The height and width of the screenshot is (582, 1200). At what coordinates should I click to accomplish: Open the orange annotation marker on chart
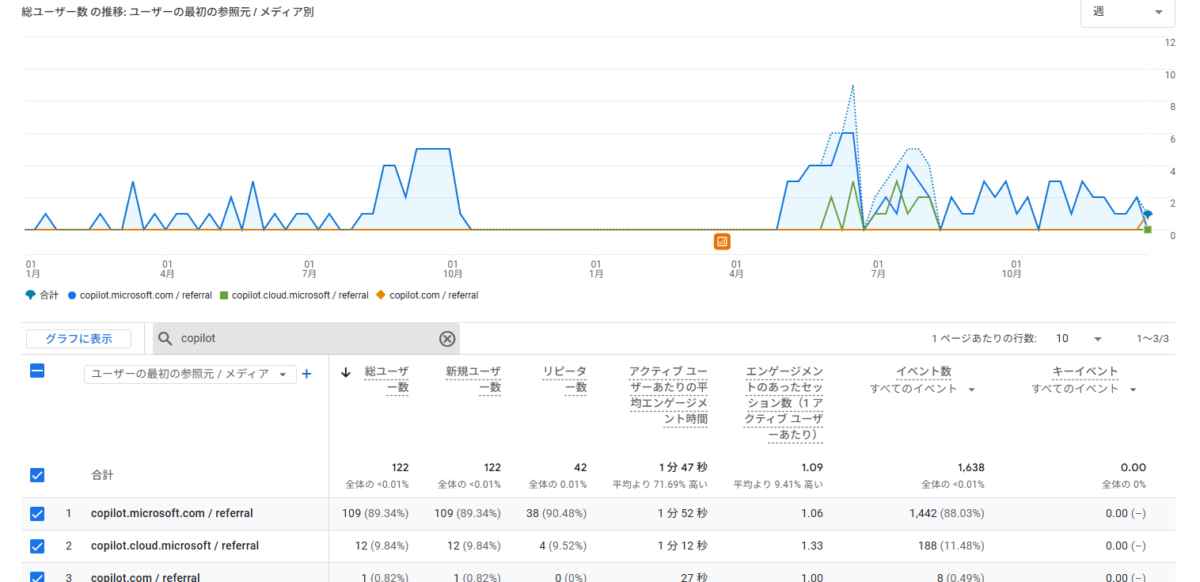722,241
